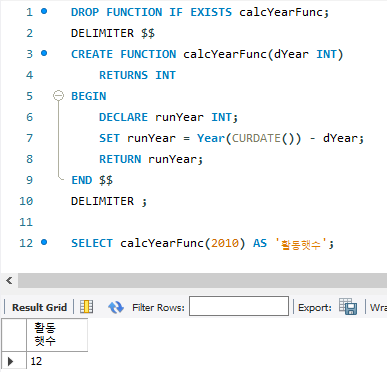Click CURDATE function on line 7

tap(256, 138)
